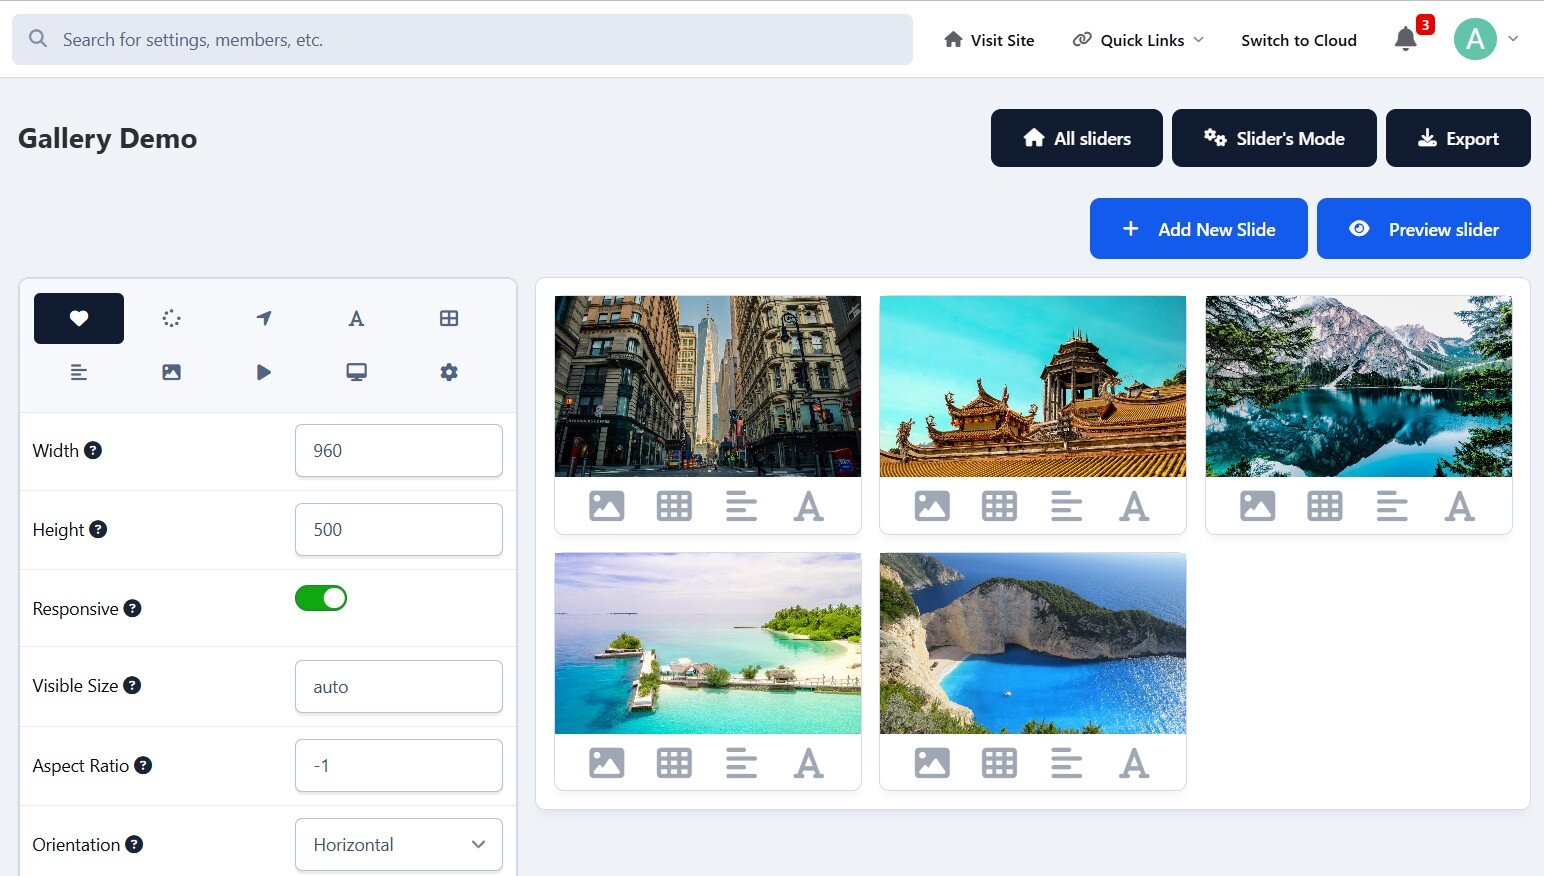Select the cliff beach slide thumbnail
The image size is (1544, 876).
pos(1033,643)
